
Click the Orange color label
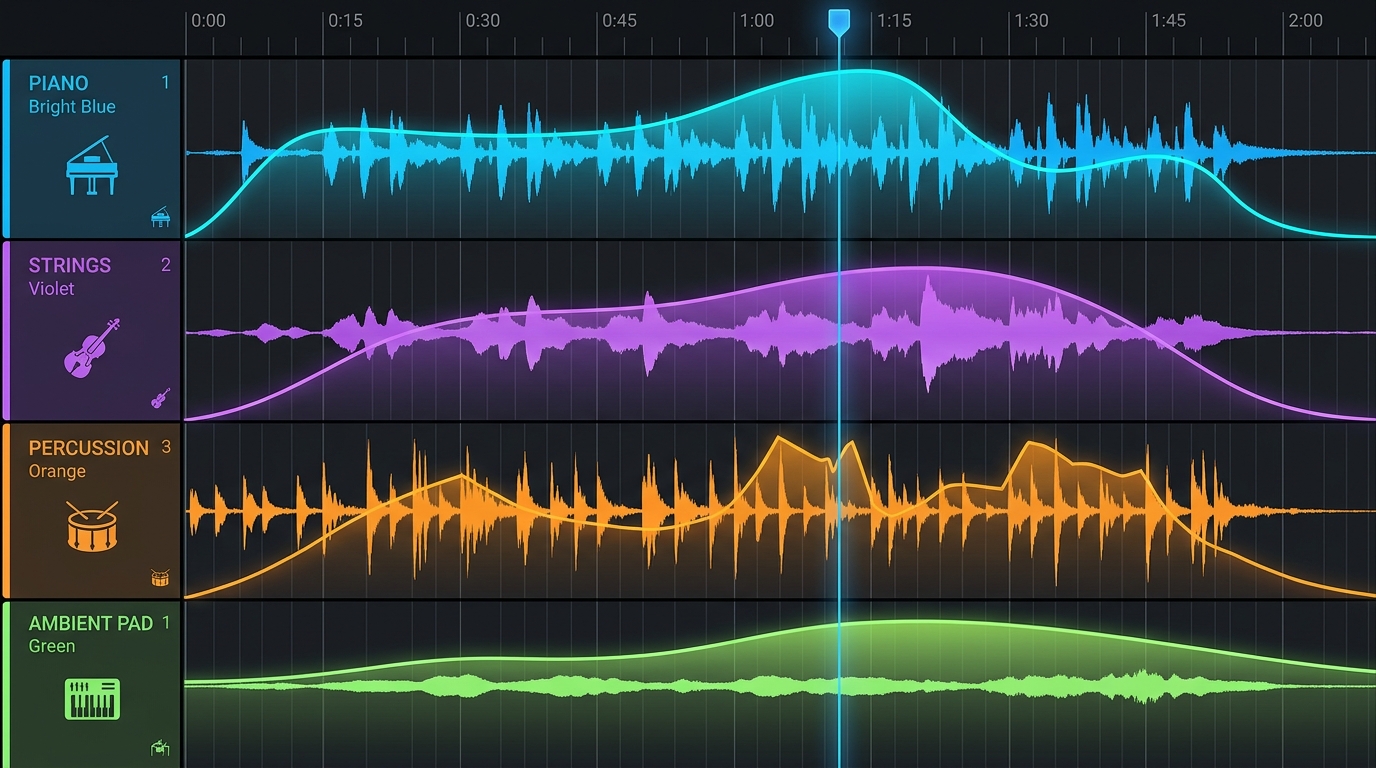tap(57, 472)
